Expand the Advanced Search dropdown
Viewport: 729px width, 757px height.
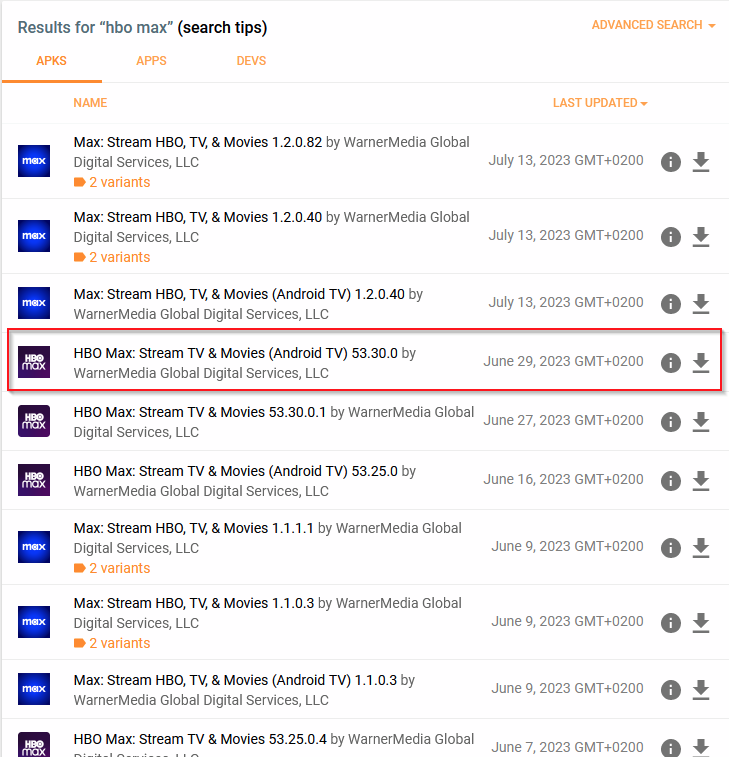tap(653, 25)
